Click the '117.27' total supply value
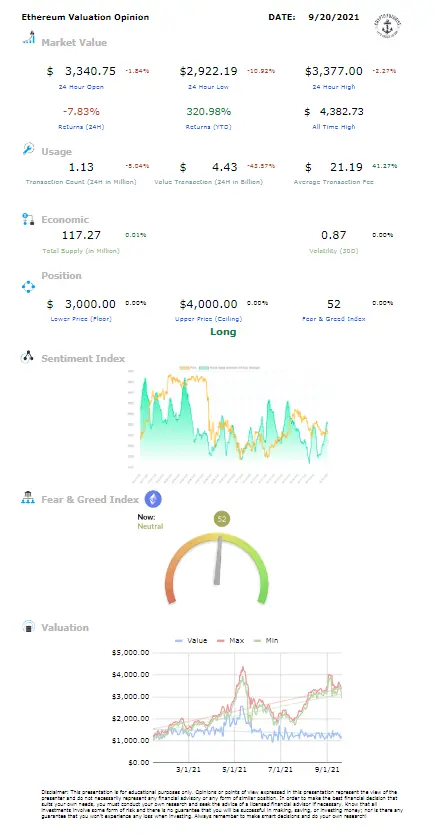 point(81,235)
